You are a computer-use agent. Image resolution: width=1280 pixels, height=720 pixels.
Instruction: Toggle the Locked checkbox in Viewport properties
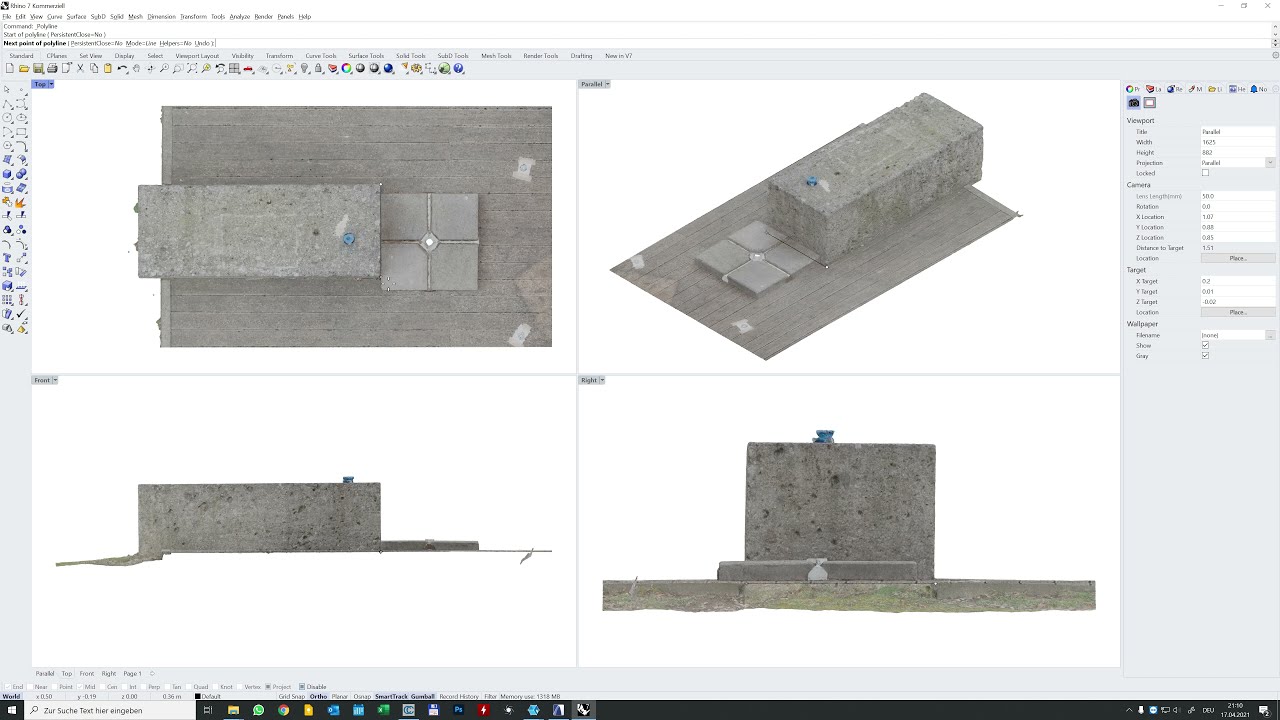tap(1205, 173)
